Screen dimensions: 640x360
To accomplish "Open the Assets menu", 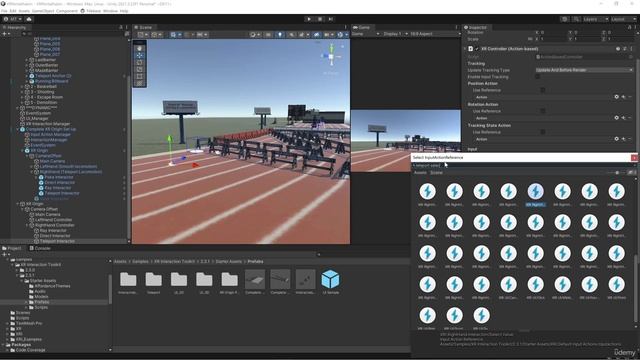I will point(24,11).
